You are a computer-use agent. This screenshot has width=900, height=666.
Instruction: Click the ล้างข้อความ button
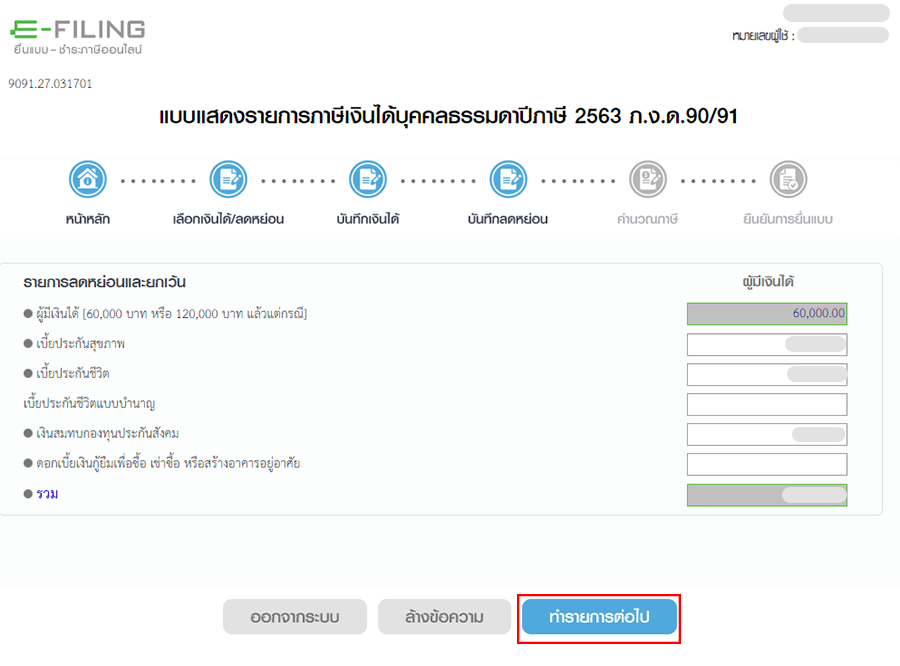[x=443, y=617]
